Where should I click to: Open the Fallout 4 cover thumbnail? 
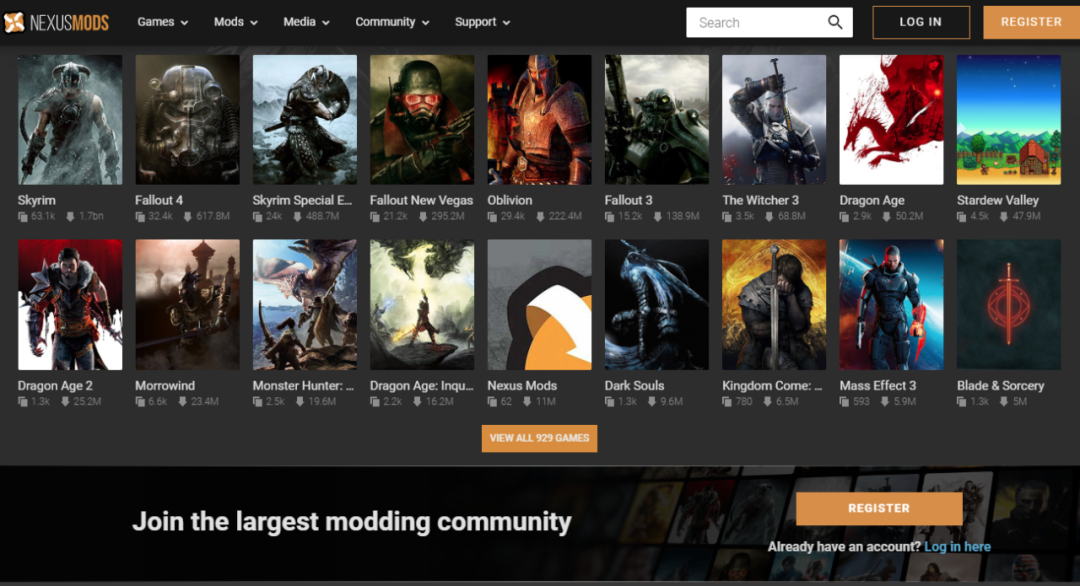(187, 120)
